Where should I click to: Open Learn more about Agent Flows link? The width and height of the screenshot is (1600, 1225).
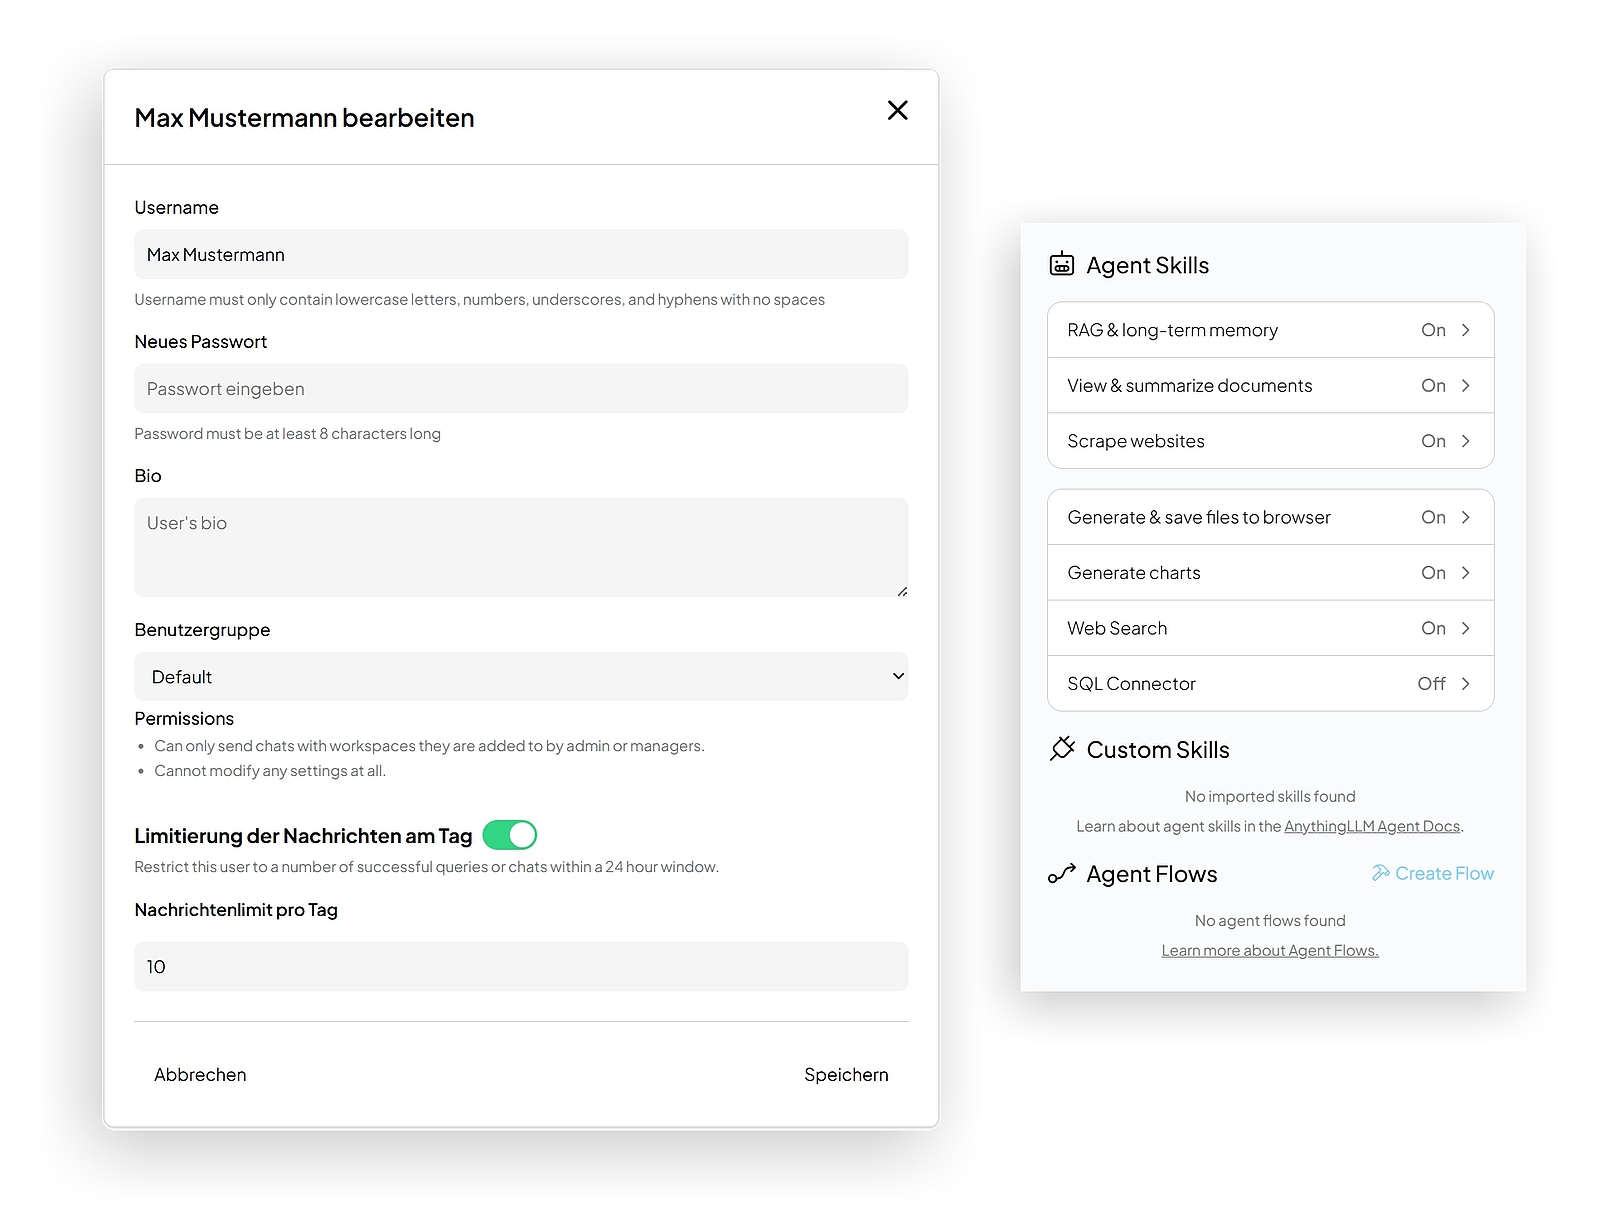pos(1269,950)
